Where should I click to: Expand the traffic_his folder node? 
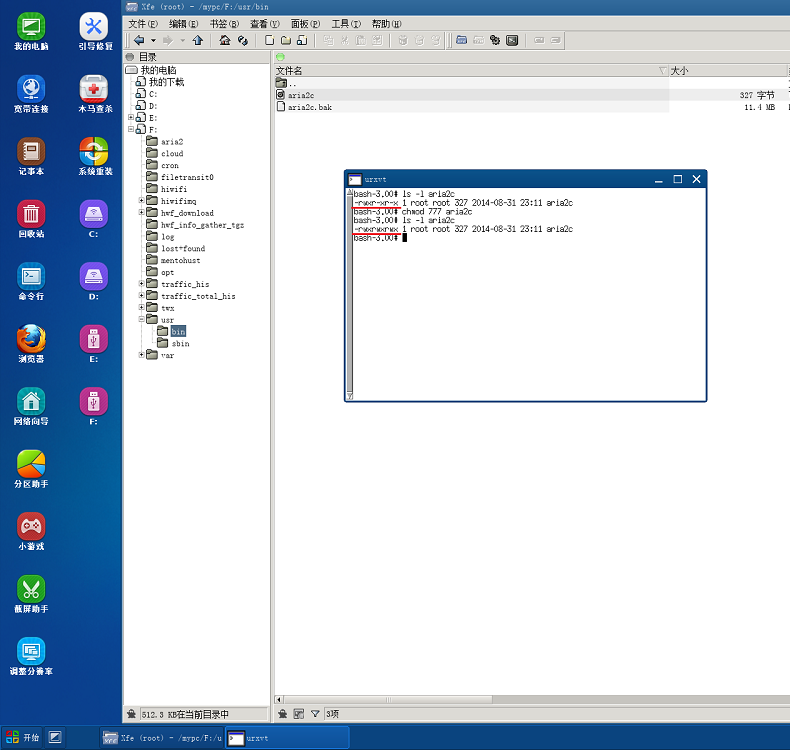tap(141, 284)
